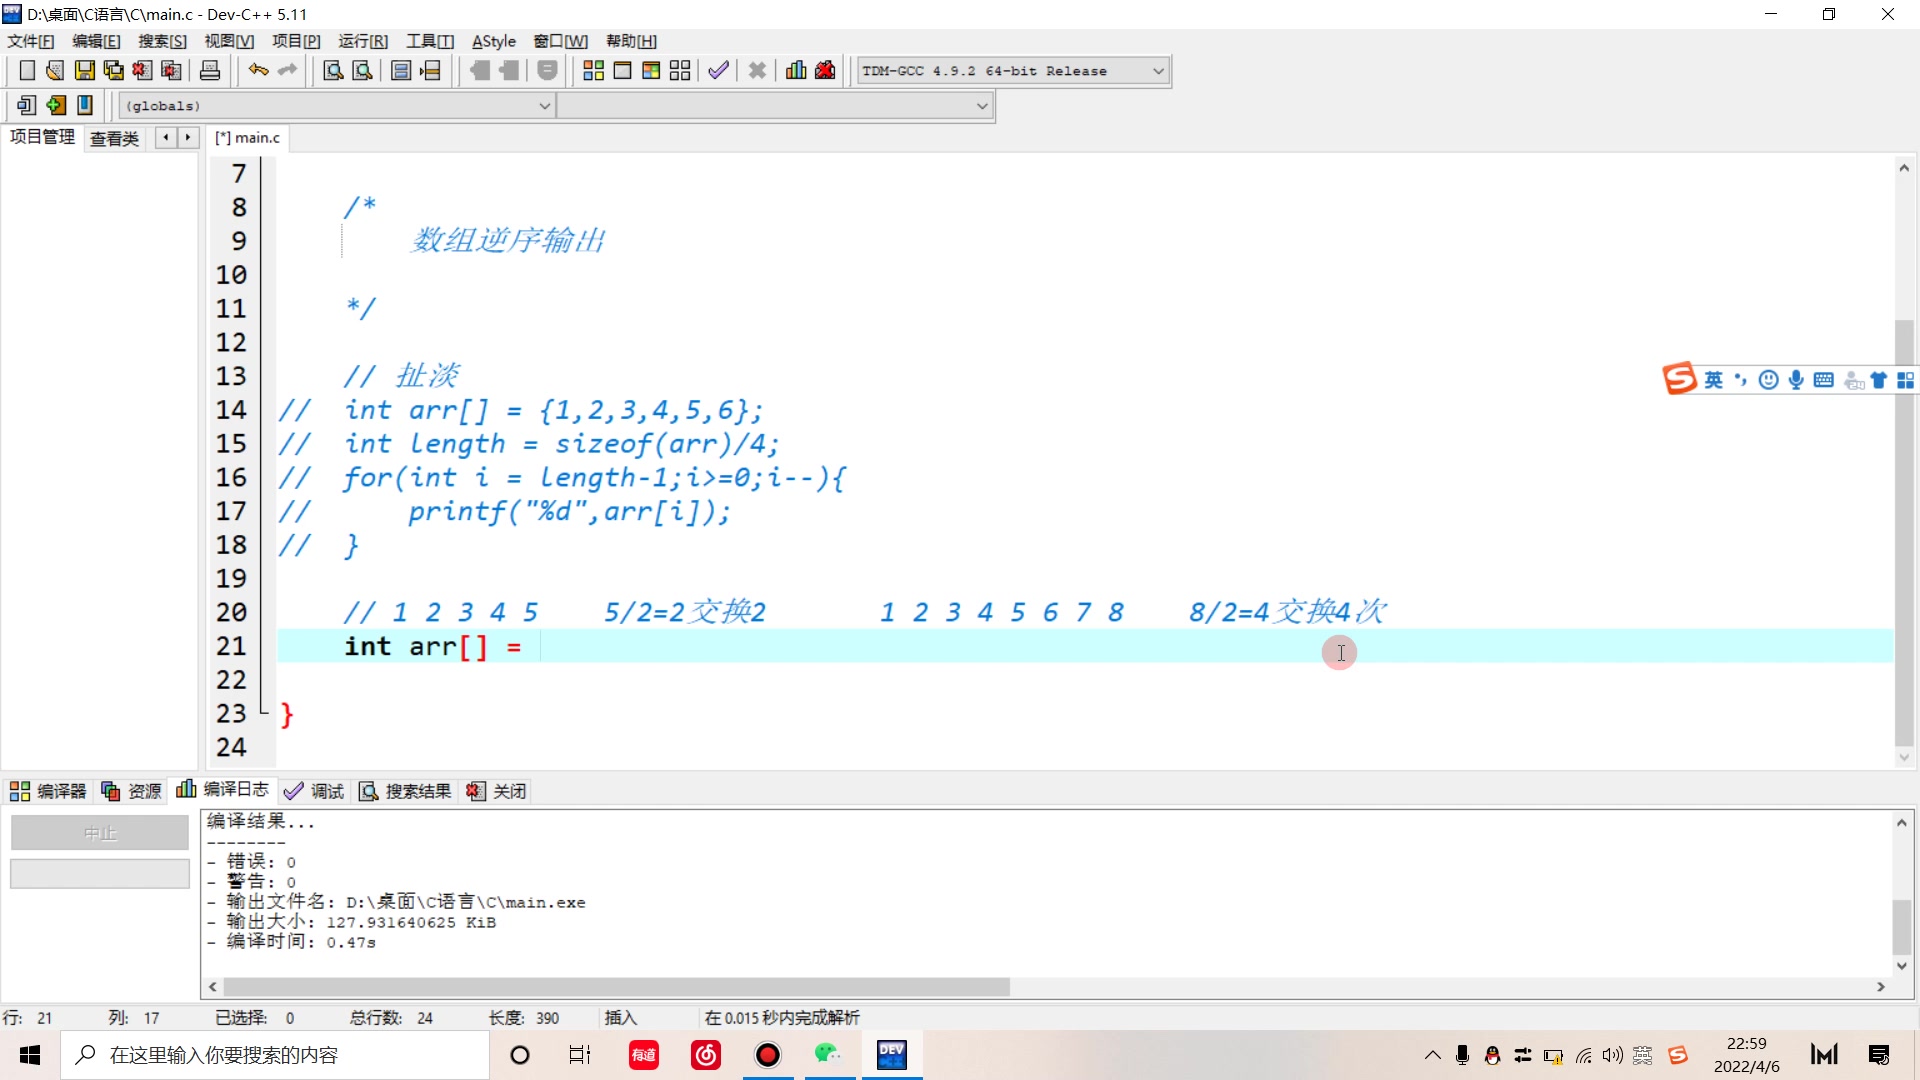Click the 中止 abort button
Screen dimensions: 1920x1080
click(x=100, y=833)
